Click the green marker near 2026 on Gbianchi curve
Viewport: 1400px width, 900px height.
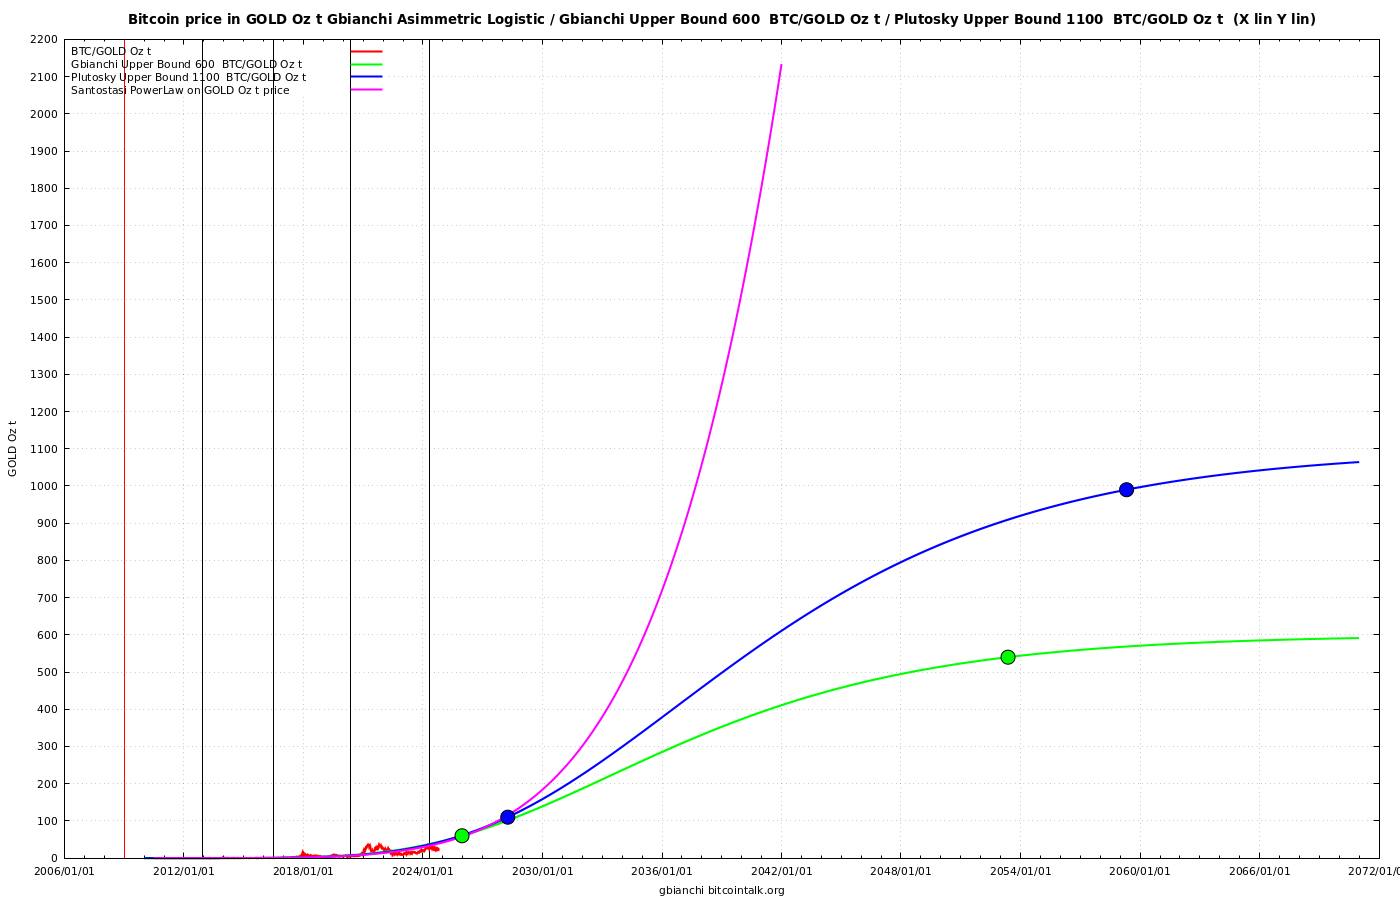coord(462,836)
